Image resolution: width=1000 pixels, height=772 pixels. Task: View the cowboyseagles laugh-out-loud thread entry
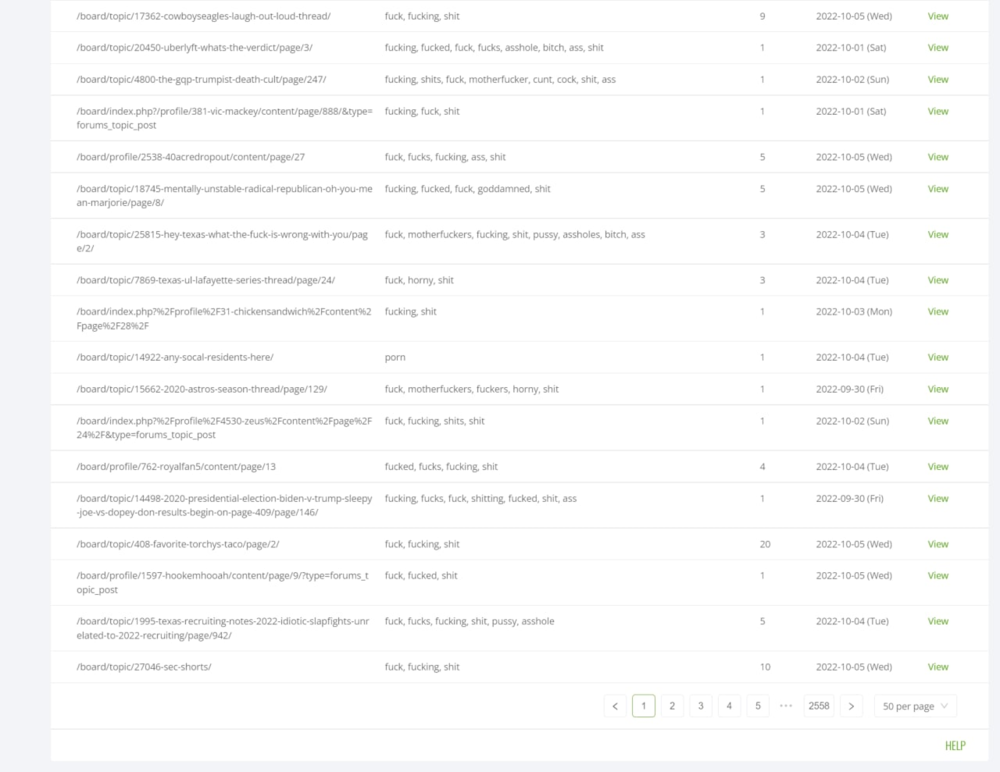click(937, 17)
